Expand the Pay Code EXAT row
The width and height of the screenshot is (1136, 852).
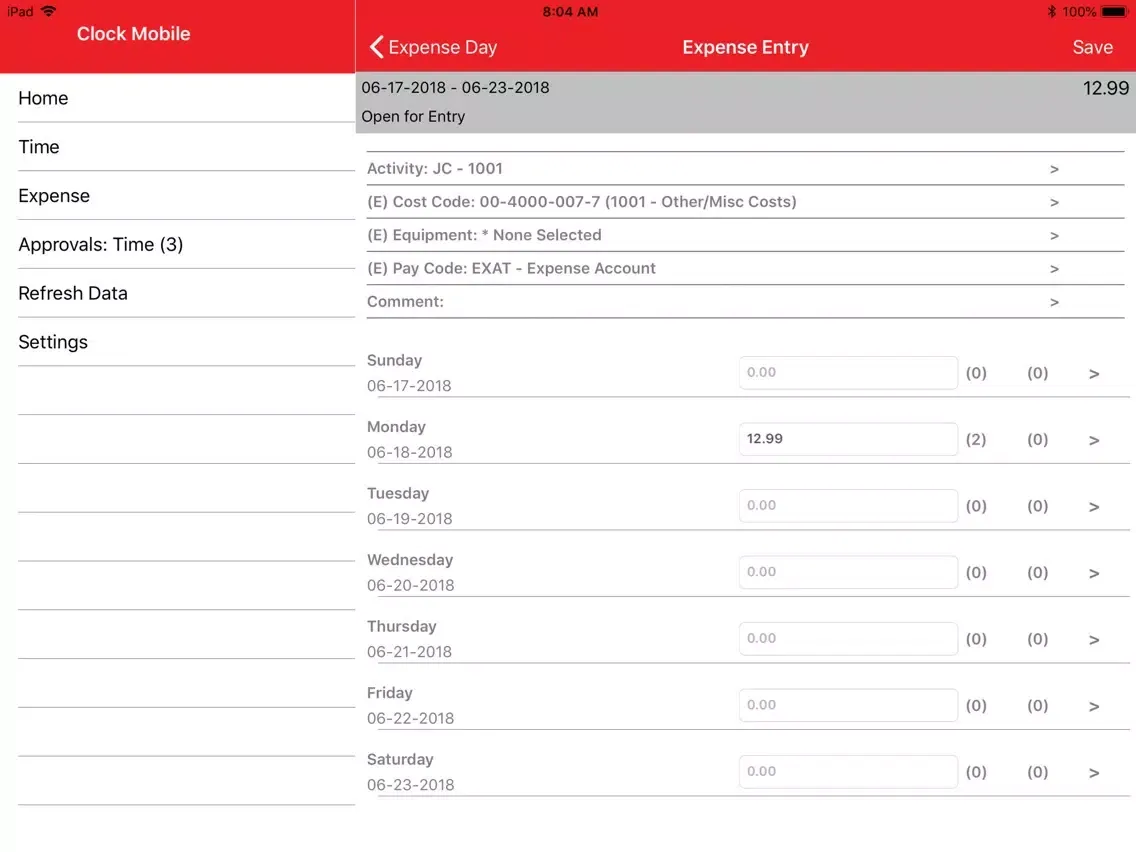click(x=745, y=269)
